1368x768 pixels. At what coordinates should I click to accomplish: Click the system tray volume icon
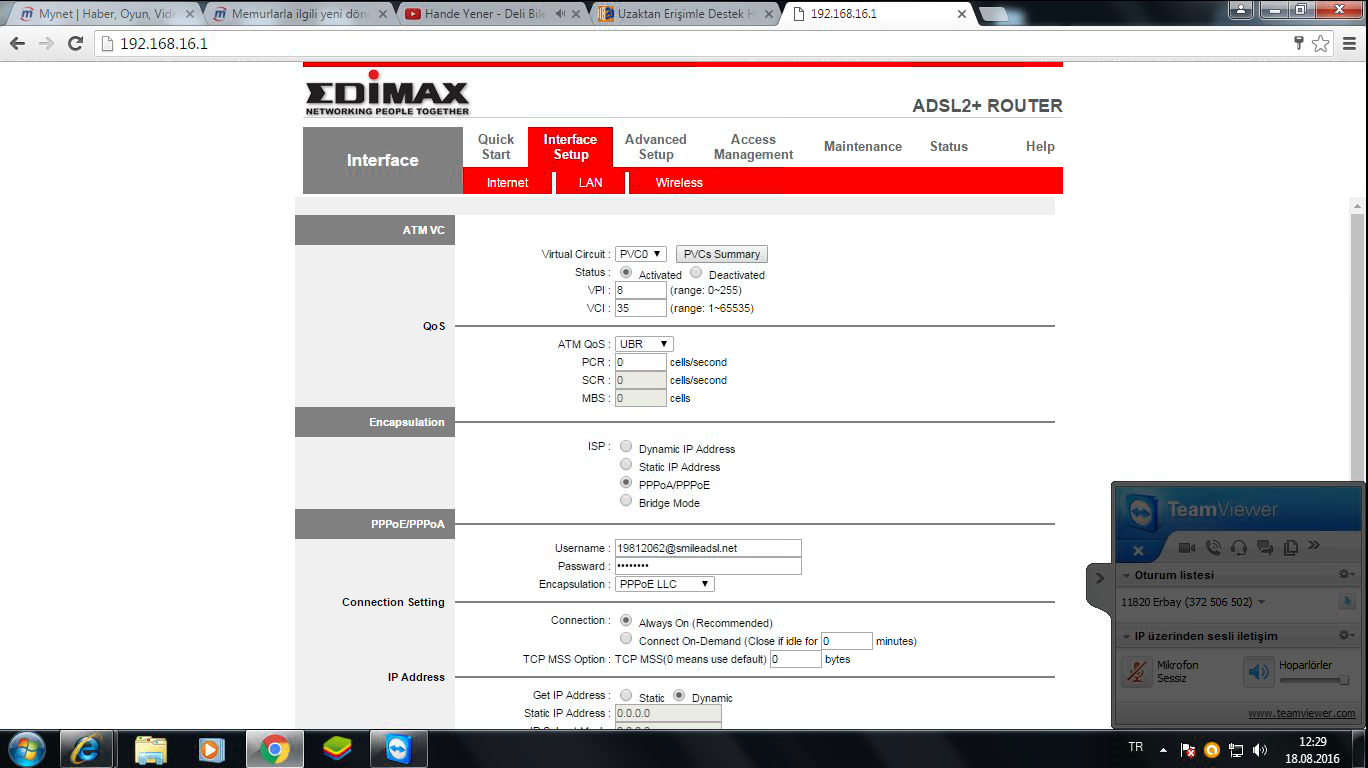click(x=1260, y=749)
